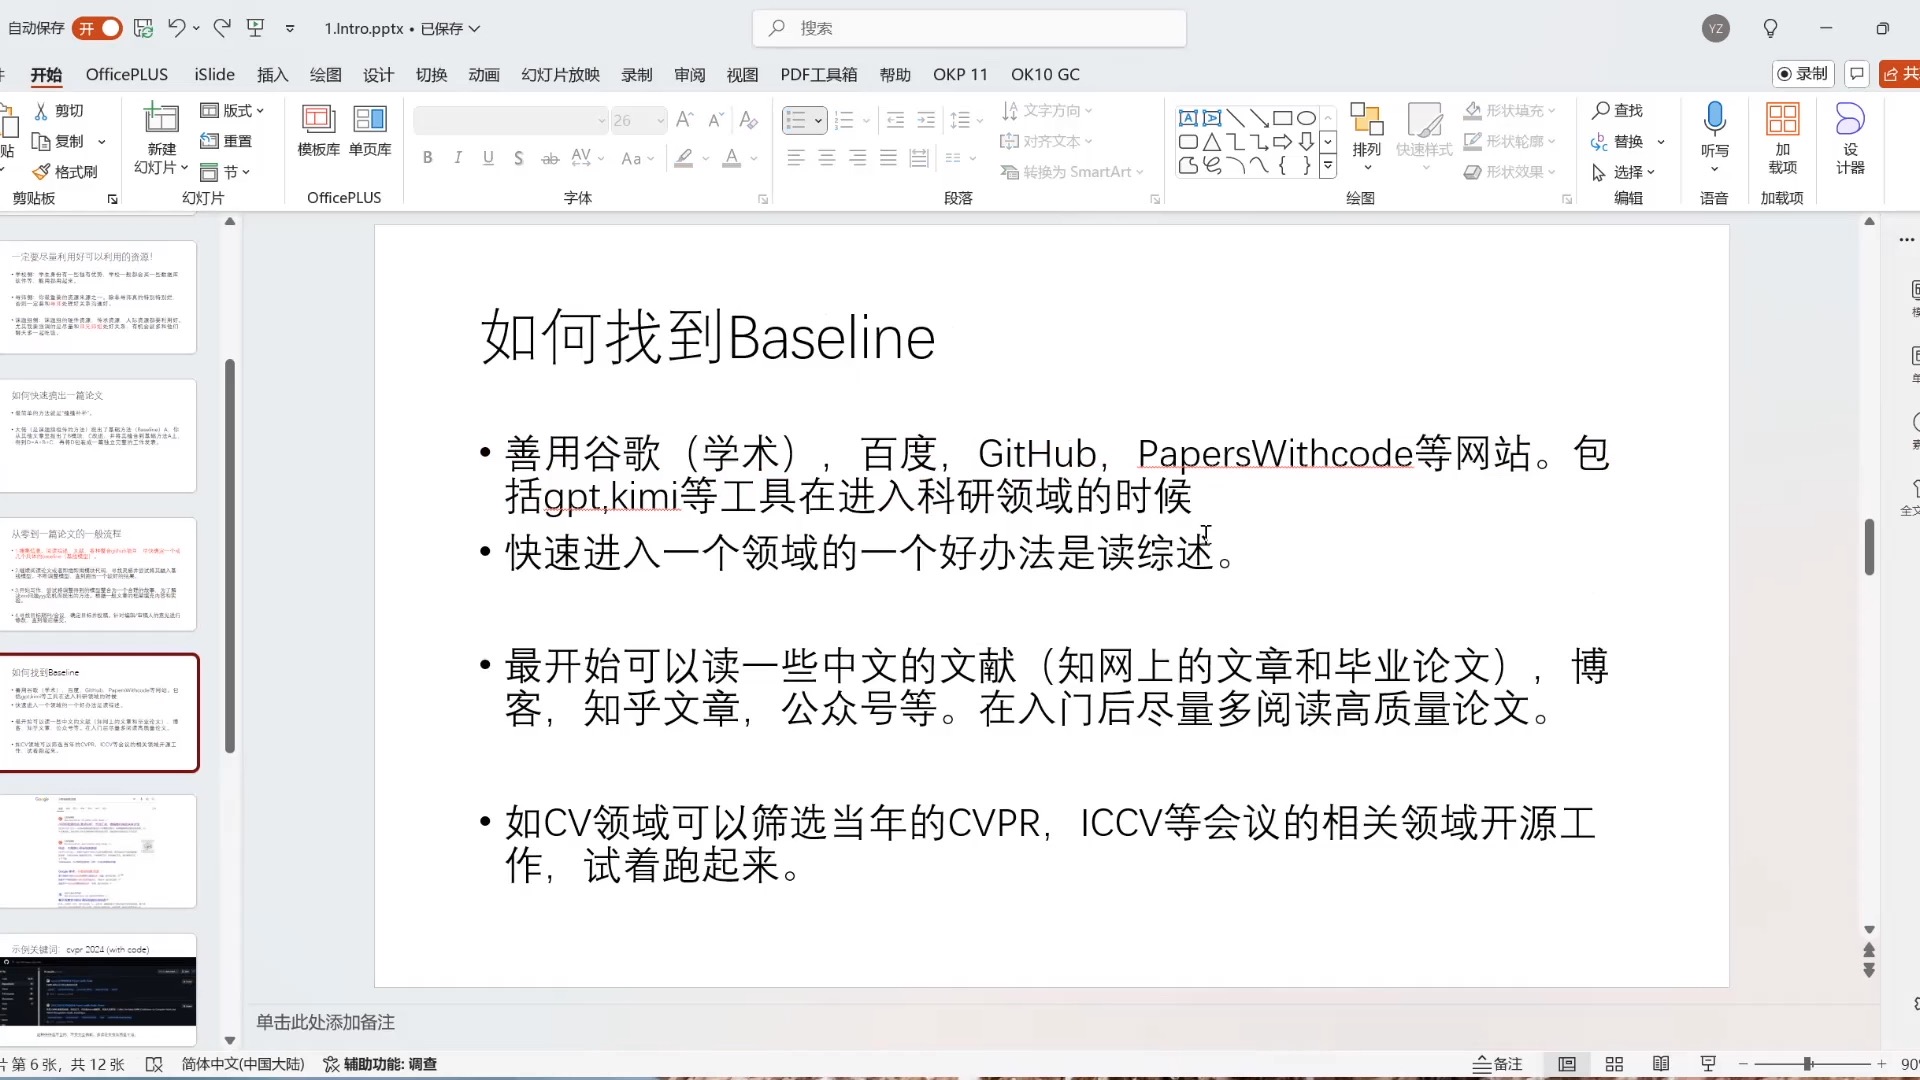Expand the font size dropdown
The height and width of the screenshot is (1080, 1920).
click(x=661, y=121)
